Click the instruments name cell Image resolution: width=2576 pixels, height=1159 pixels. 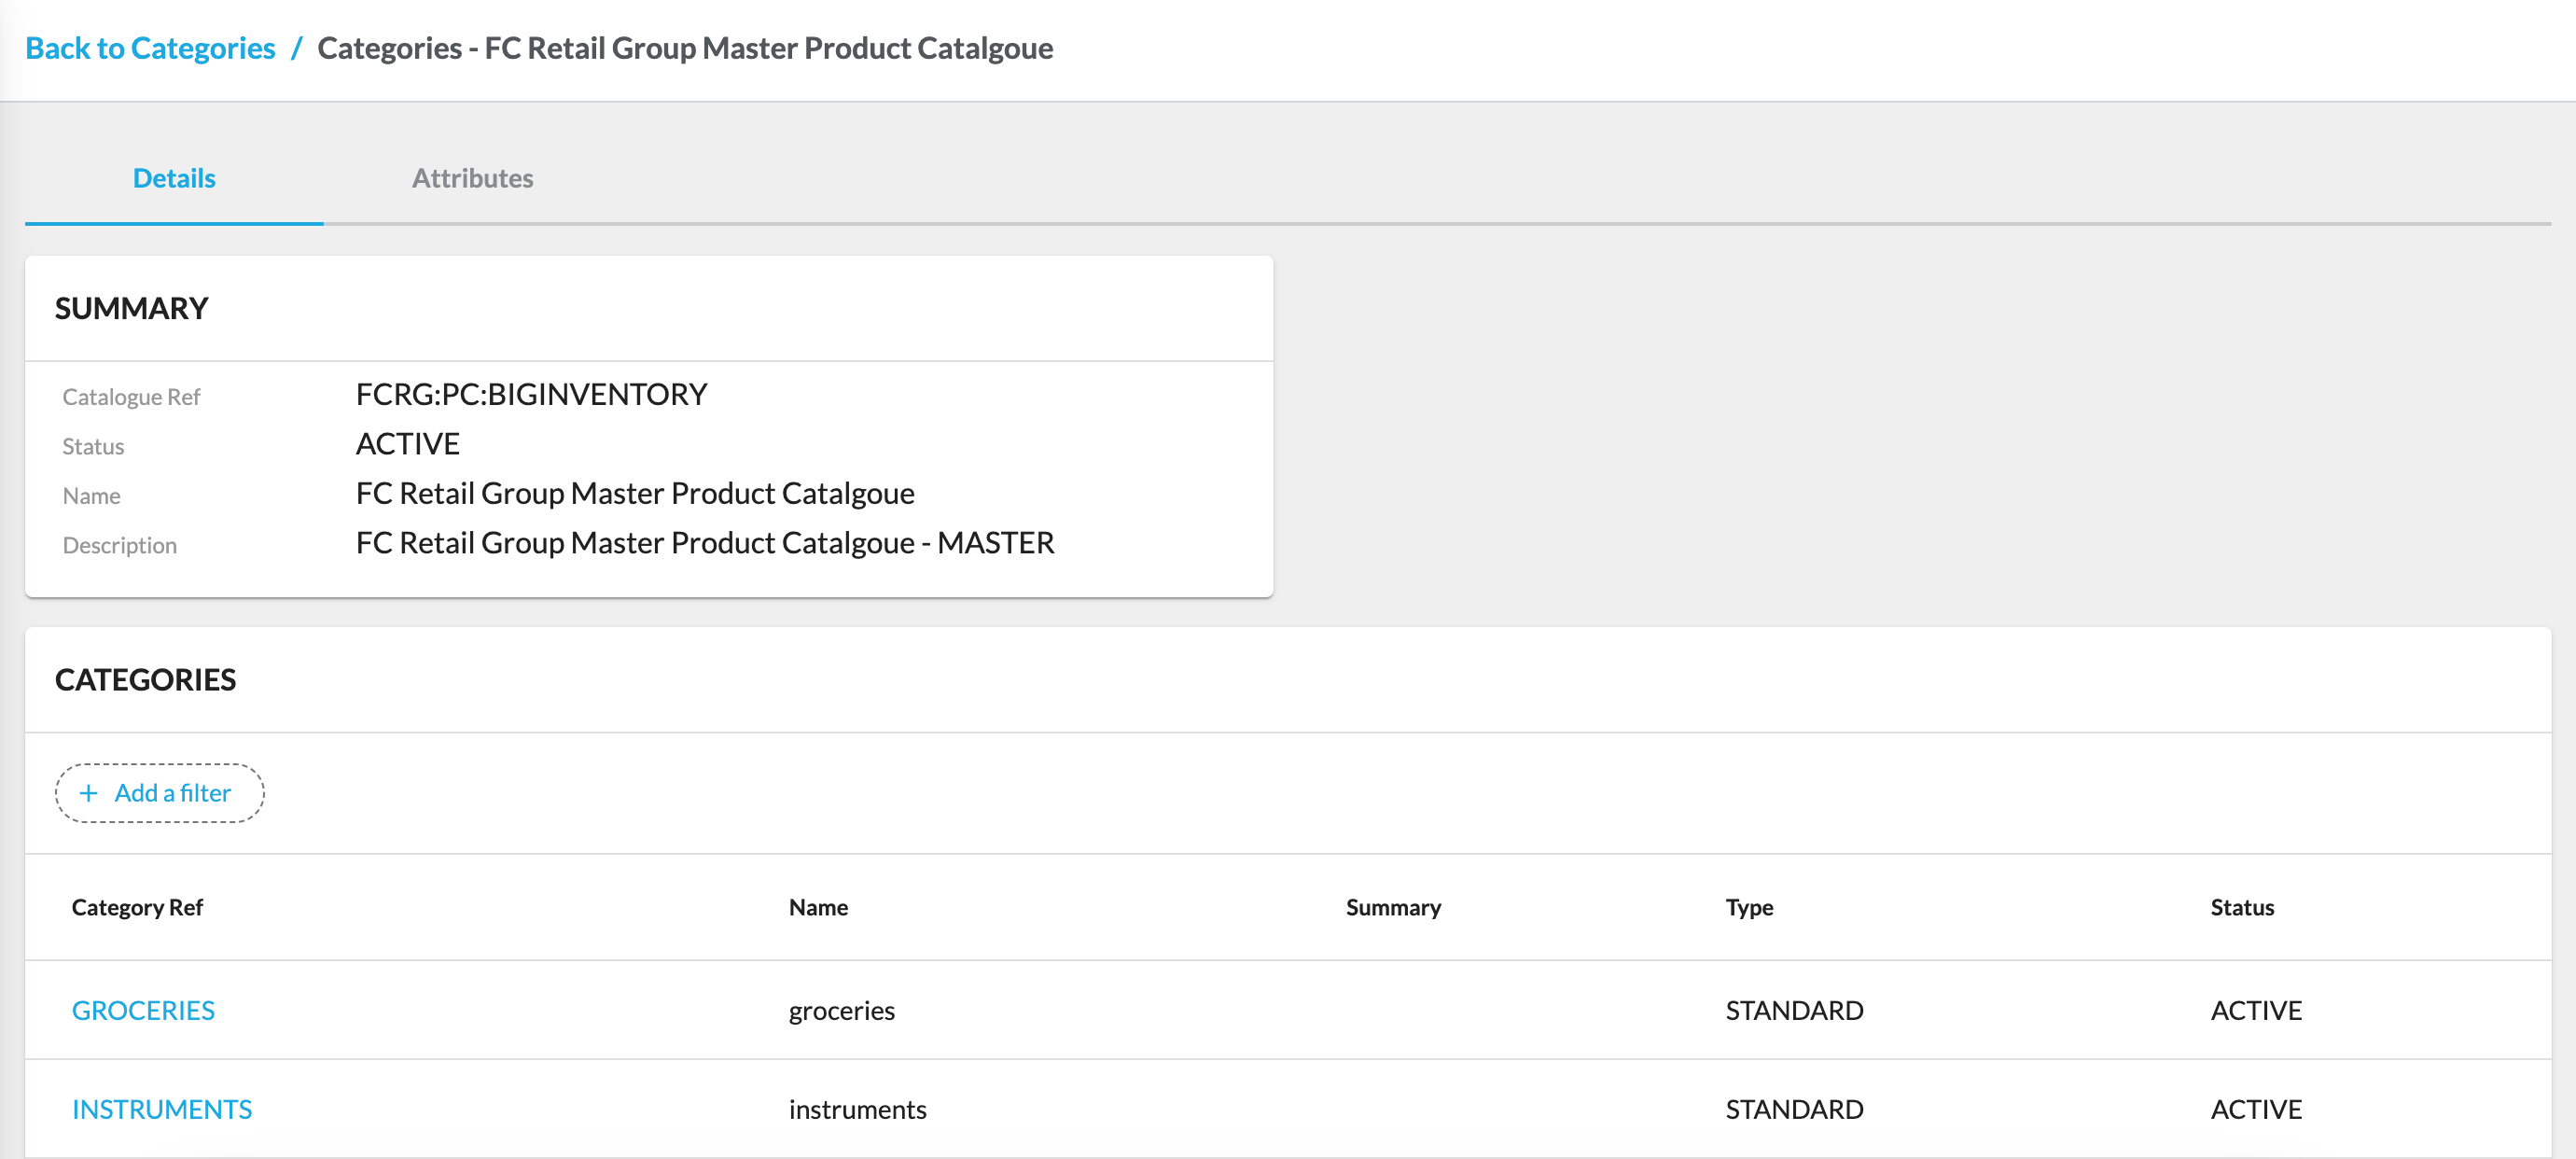pyautogui.click(x=857, y=1109)
